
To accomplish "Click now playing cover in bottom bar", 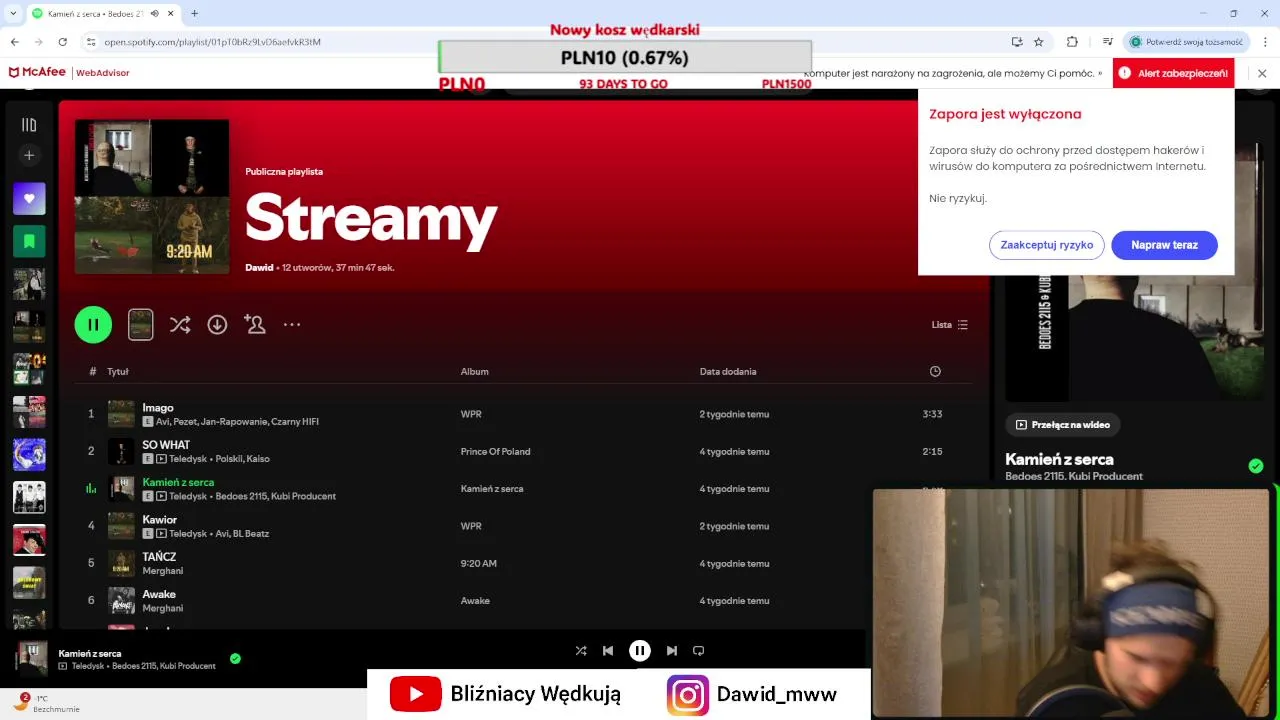I will point(31,659).
